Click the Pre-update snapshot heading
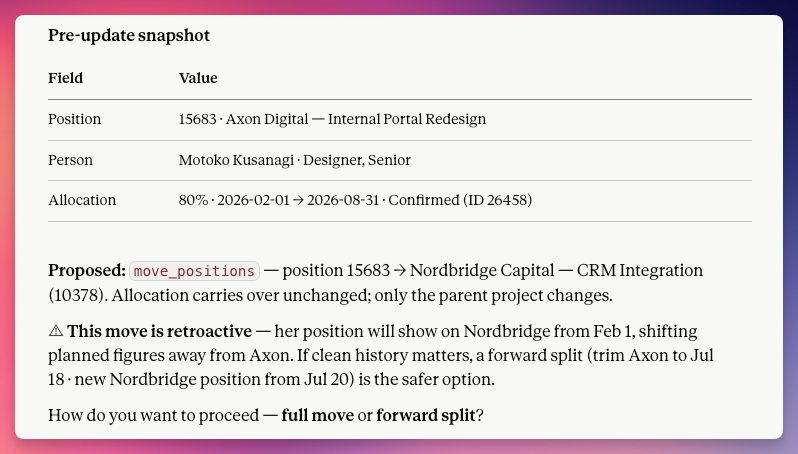 (x=129, y=36)
